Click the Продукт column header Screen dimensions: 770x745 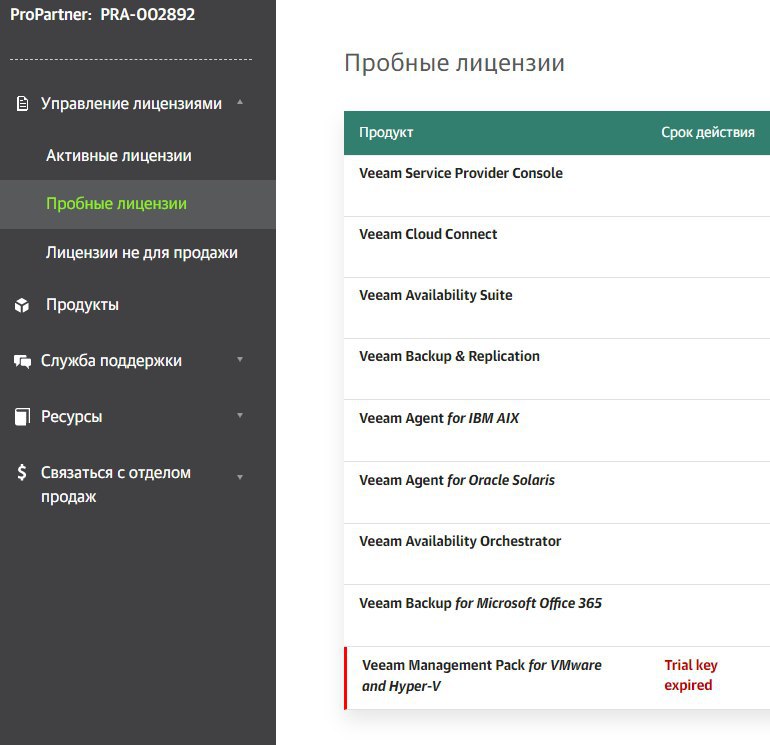pyautogui.click(x=386, y=132)
